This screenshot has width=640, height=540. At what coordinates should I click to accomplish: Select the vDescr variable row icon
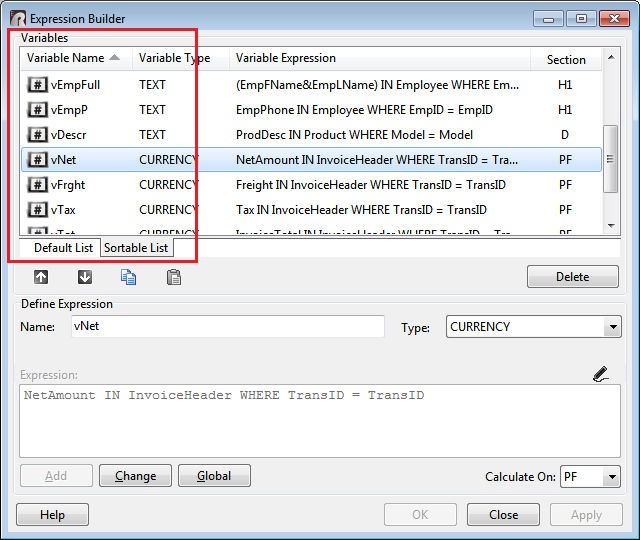pos(37,135)
